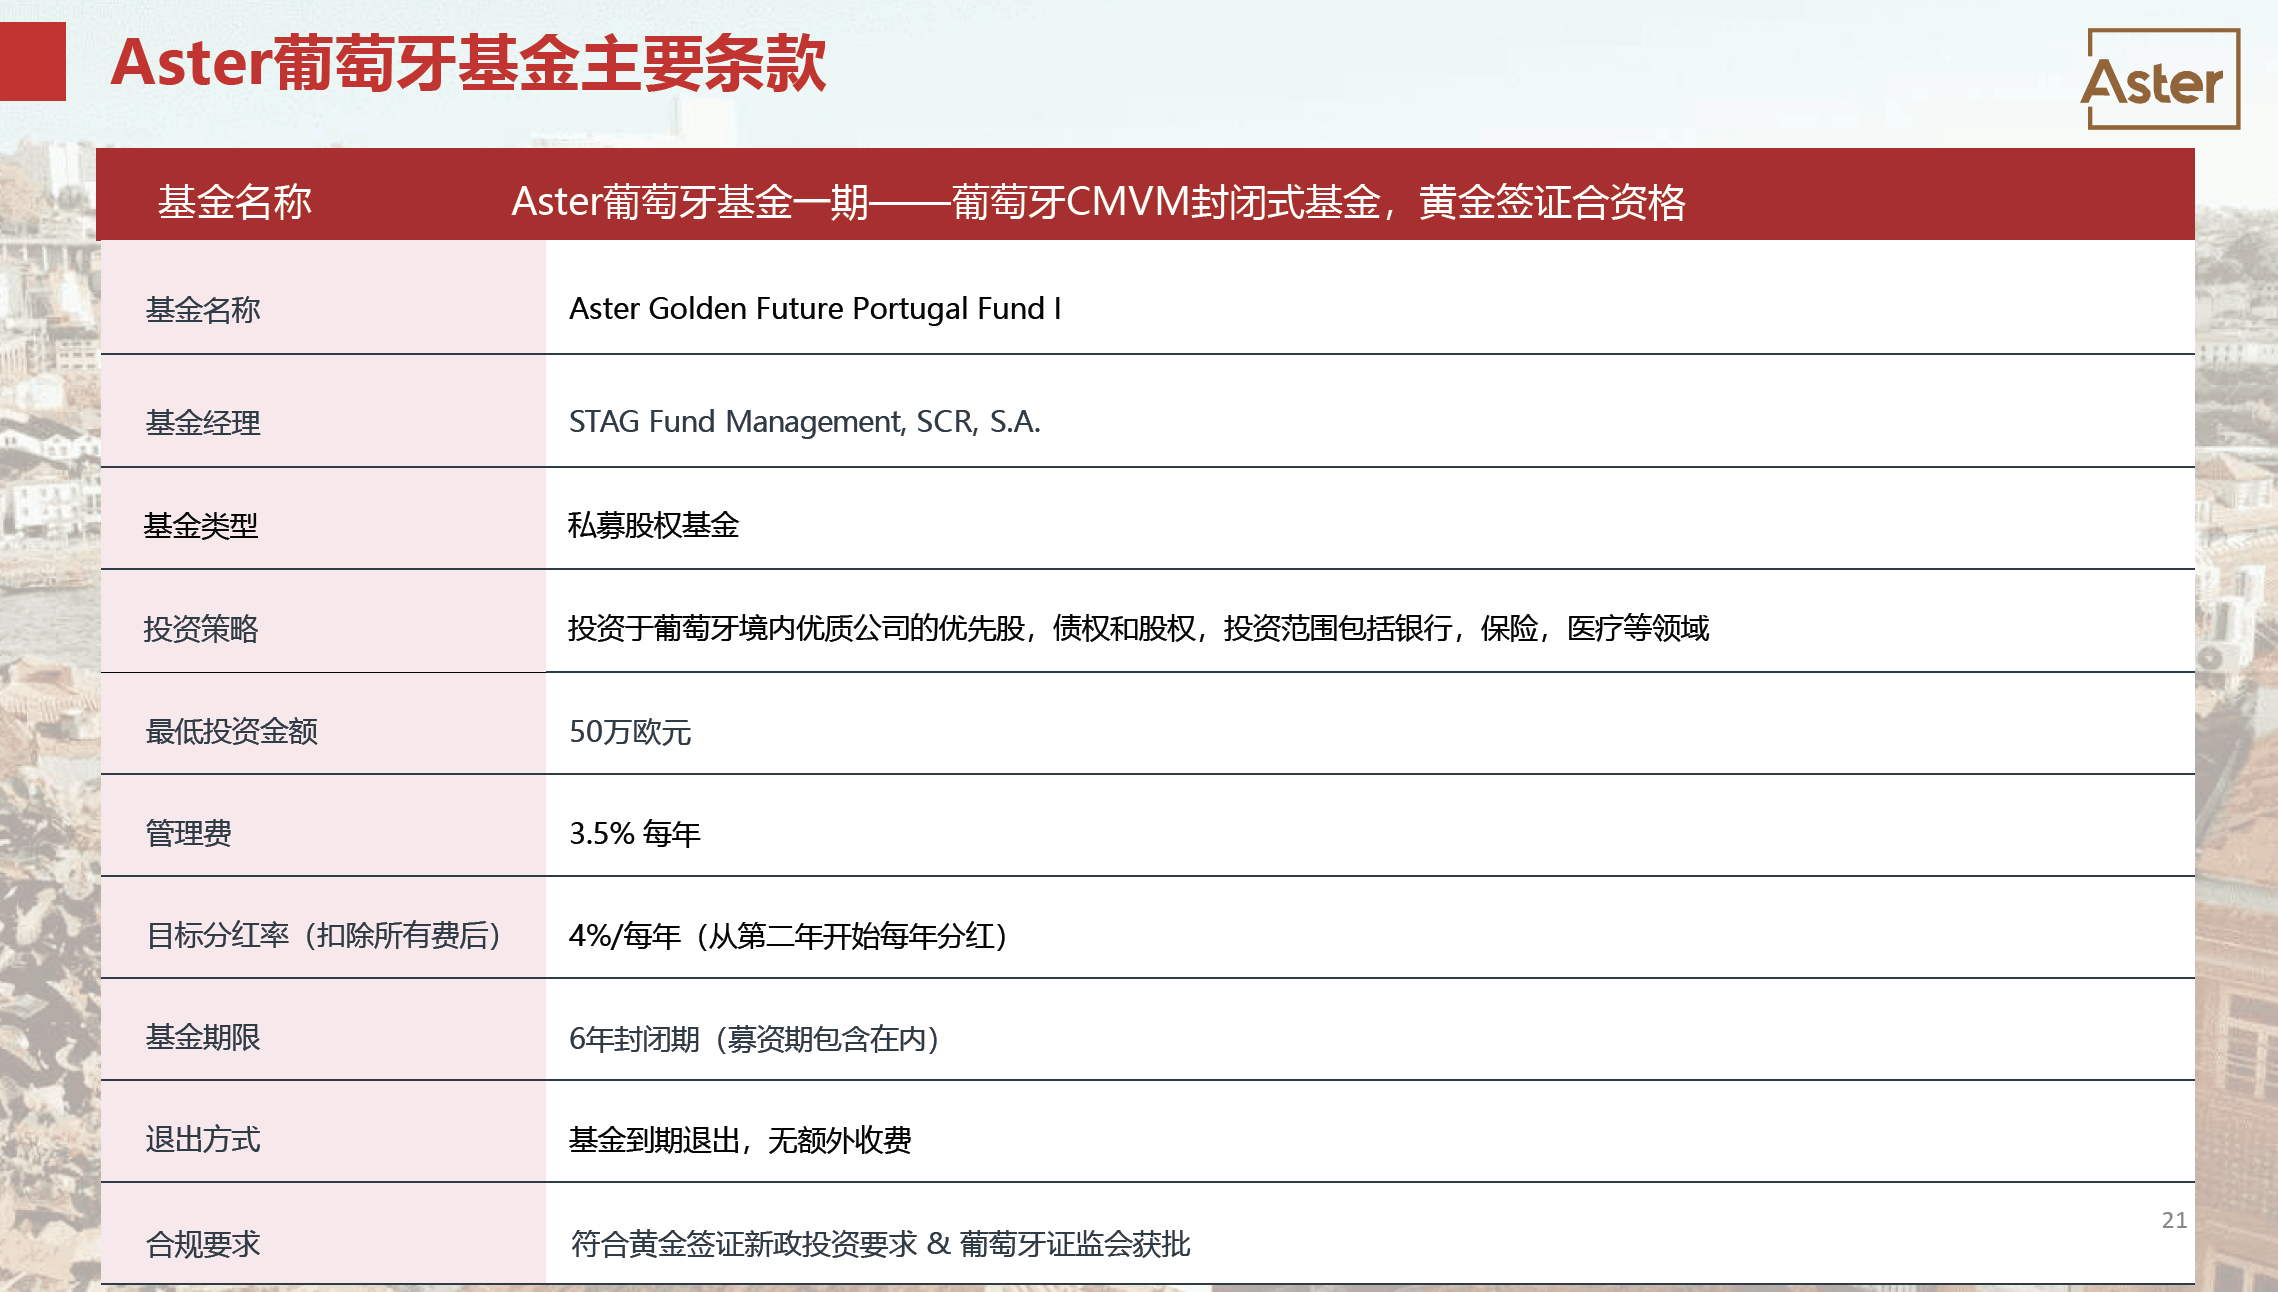
Task: Select 'STAG Fund Management, SCR, S.A.' value
Action: click(804, 422)
